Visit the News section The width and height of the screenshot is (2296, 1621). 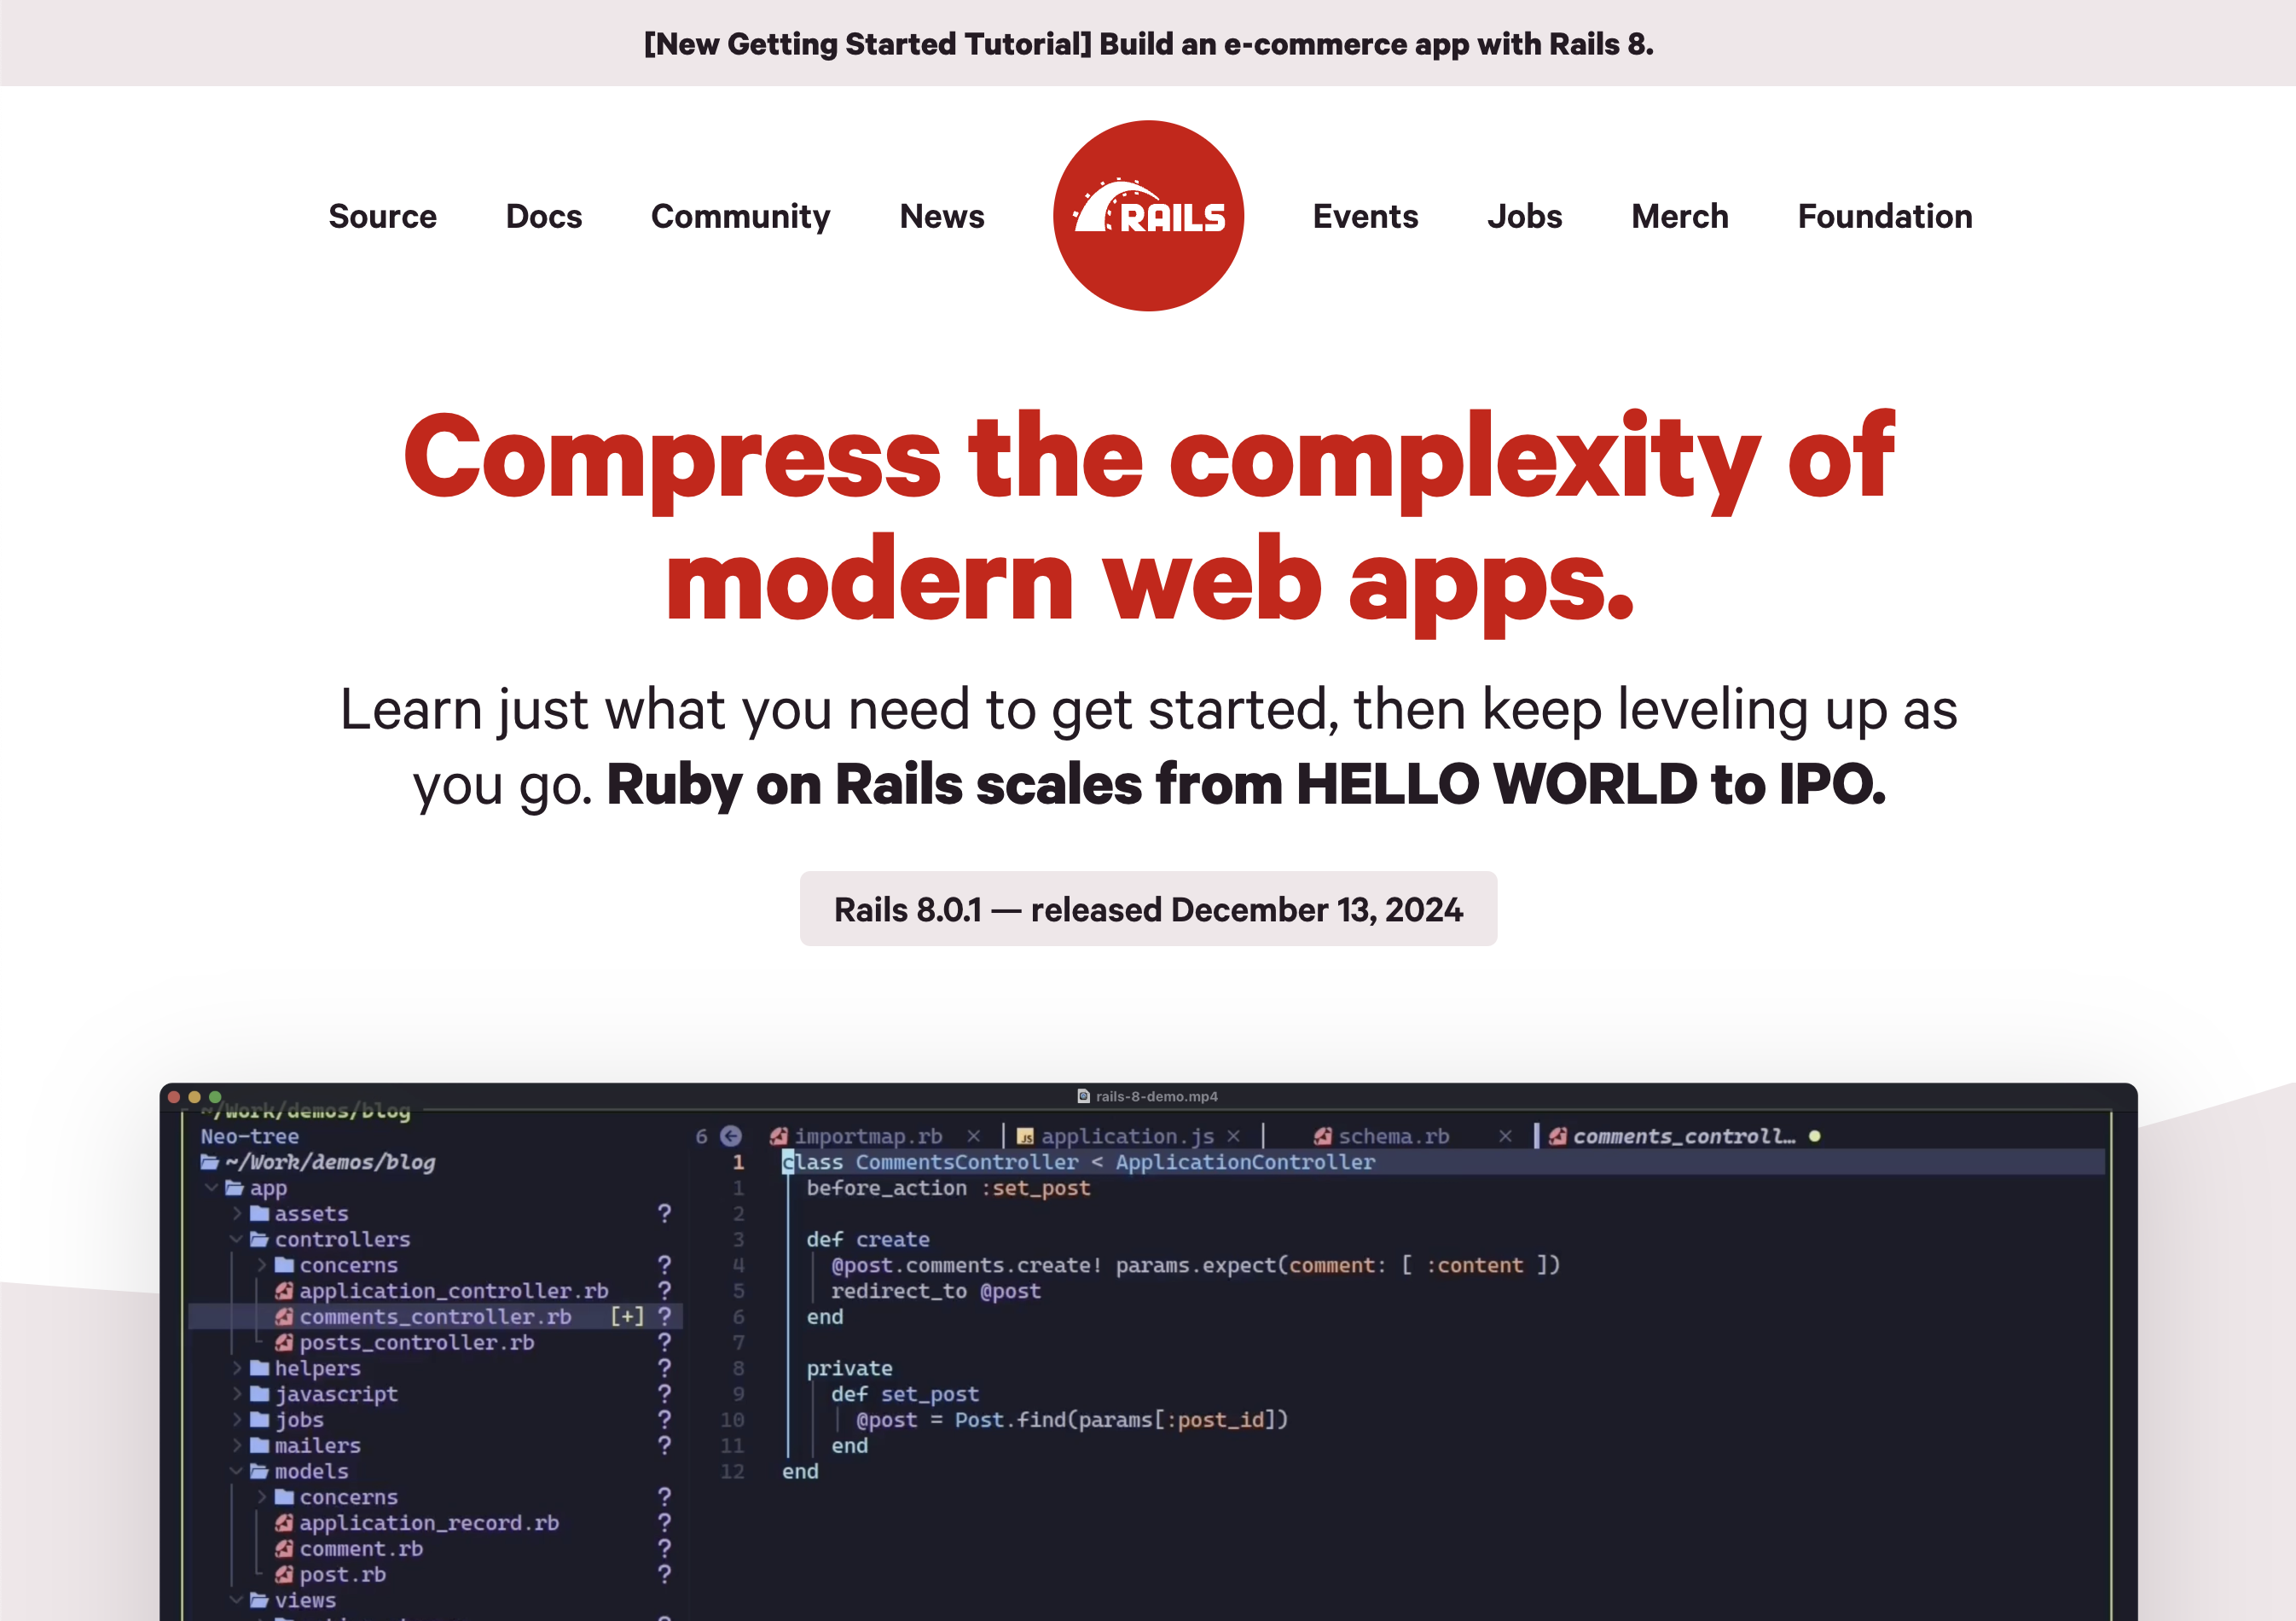pyautogui.click(x=941, y=216)
